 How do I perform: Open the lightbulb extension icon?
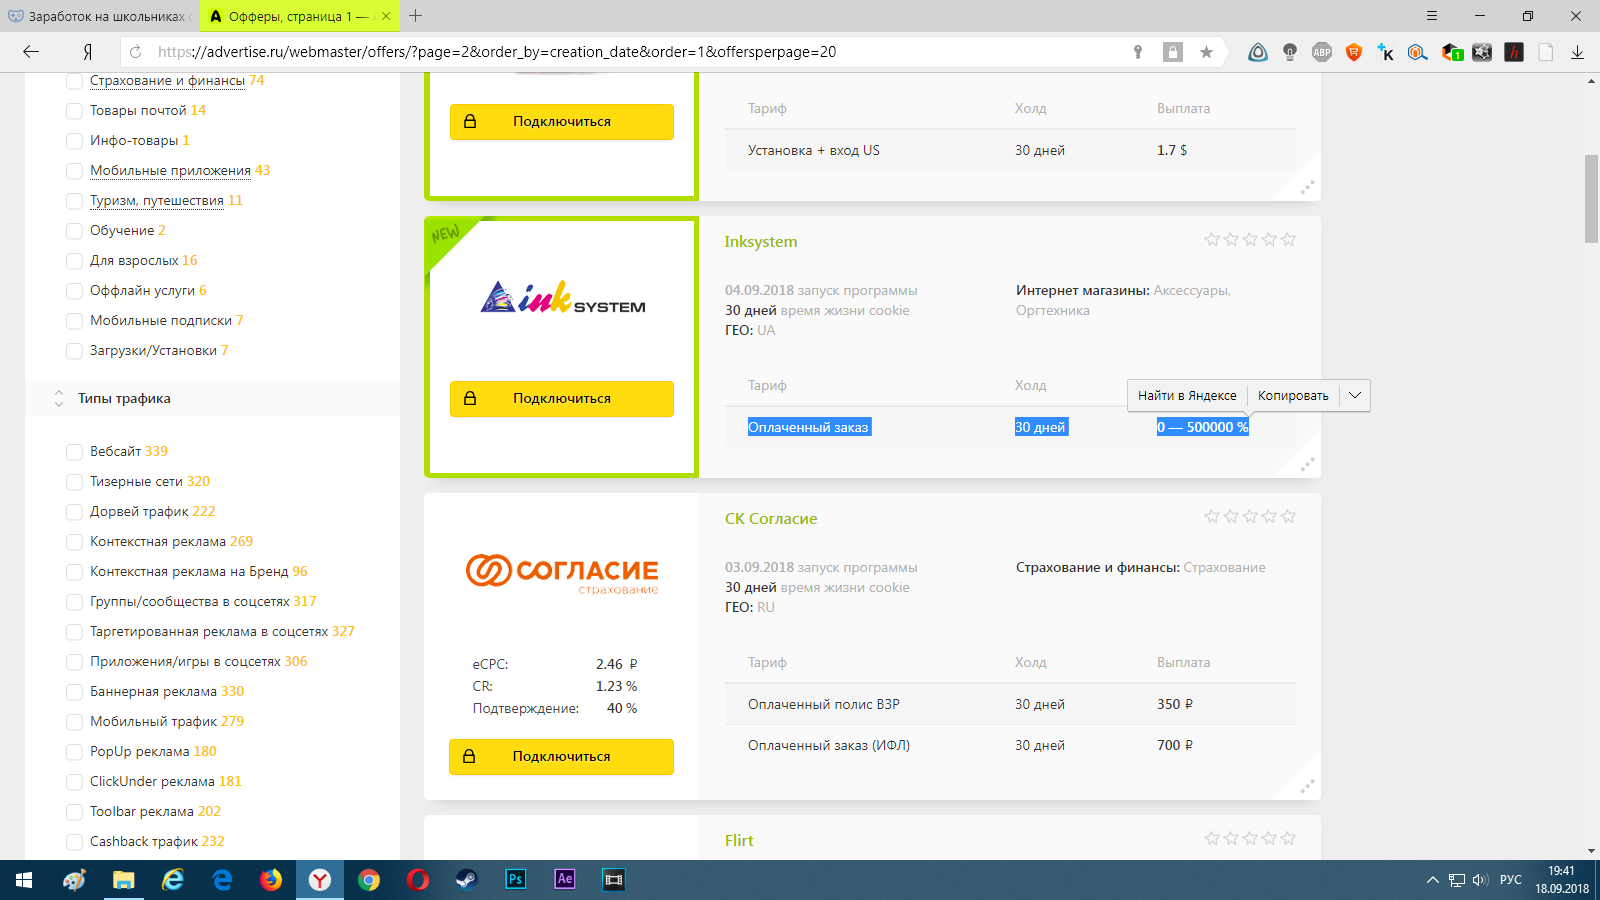[x=1290, y=52]
